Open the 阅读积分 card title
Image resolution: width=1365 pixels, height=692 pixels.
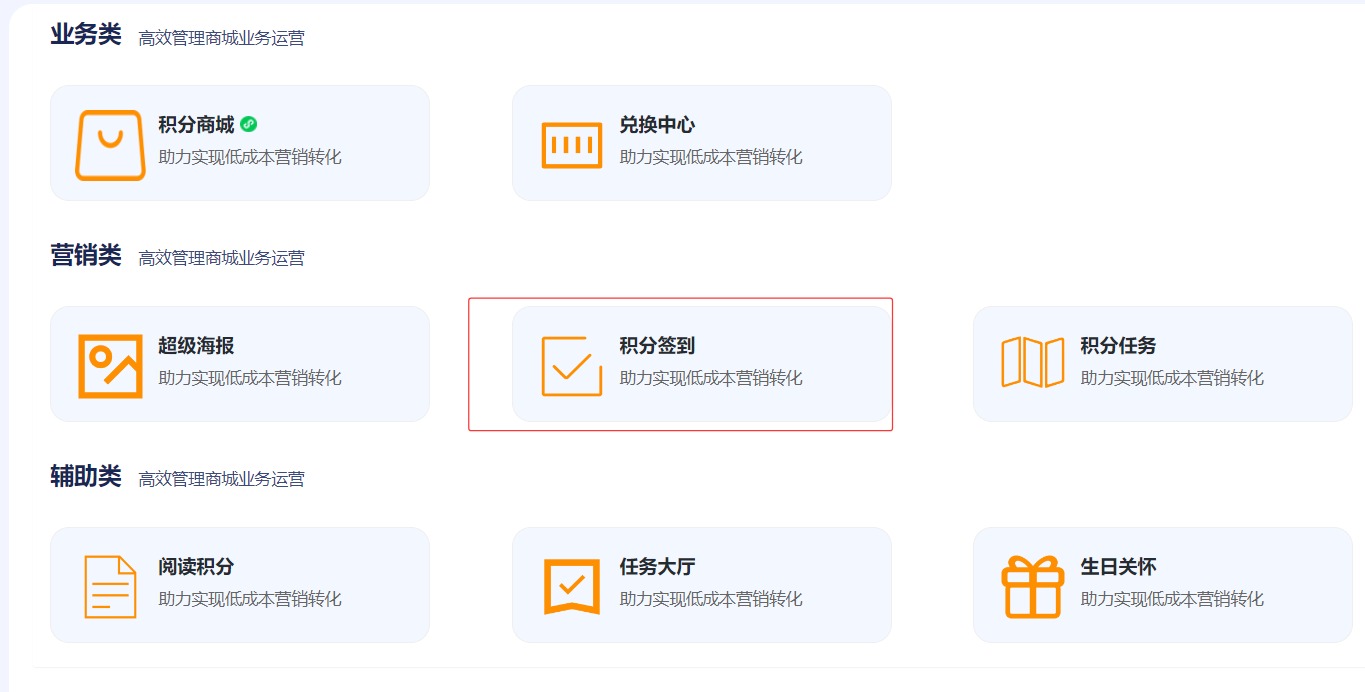coord(196,567)
